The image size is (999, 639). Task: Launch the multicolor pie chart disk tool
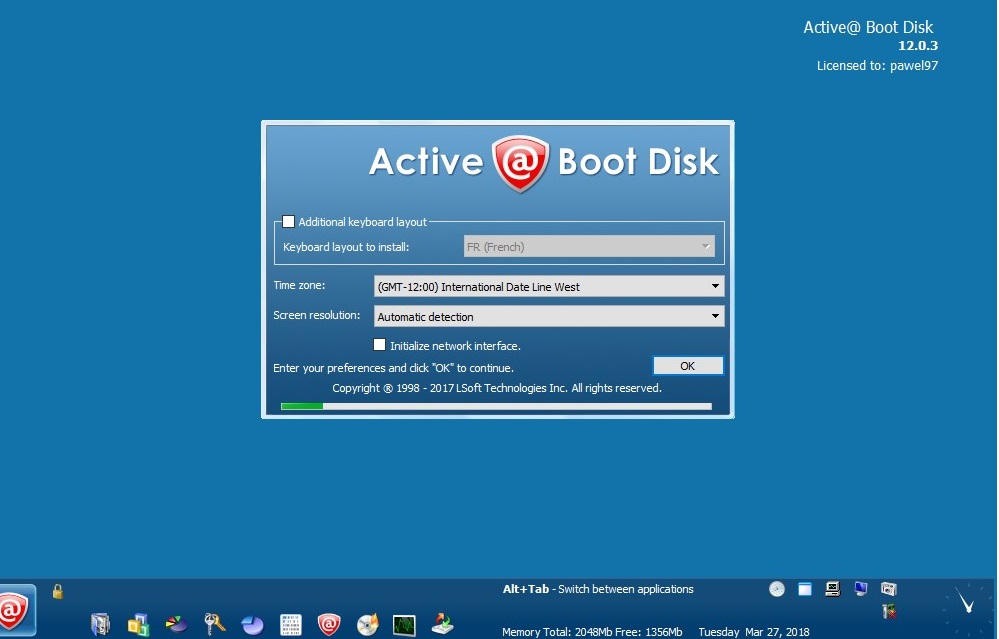pyautogui.click(x=176, y=624)
